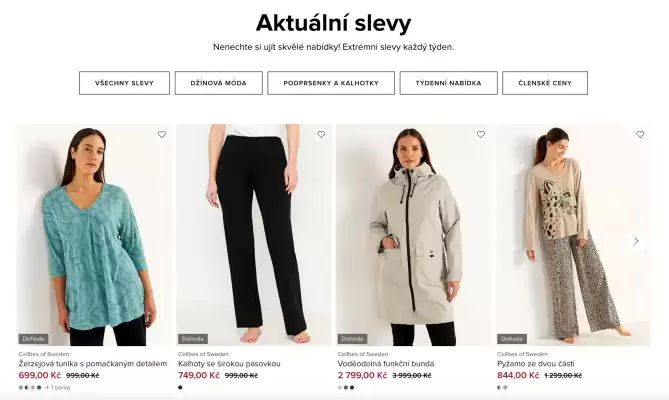Show the Členské ceny deals
Screen dimensions: 669x400
[x=545, y=83]
